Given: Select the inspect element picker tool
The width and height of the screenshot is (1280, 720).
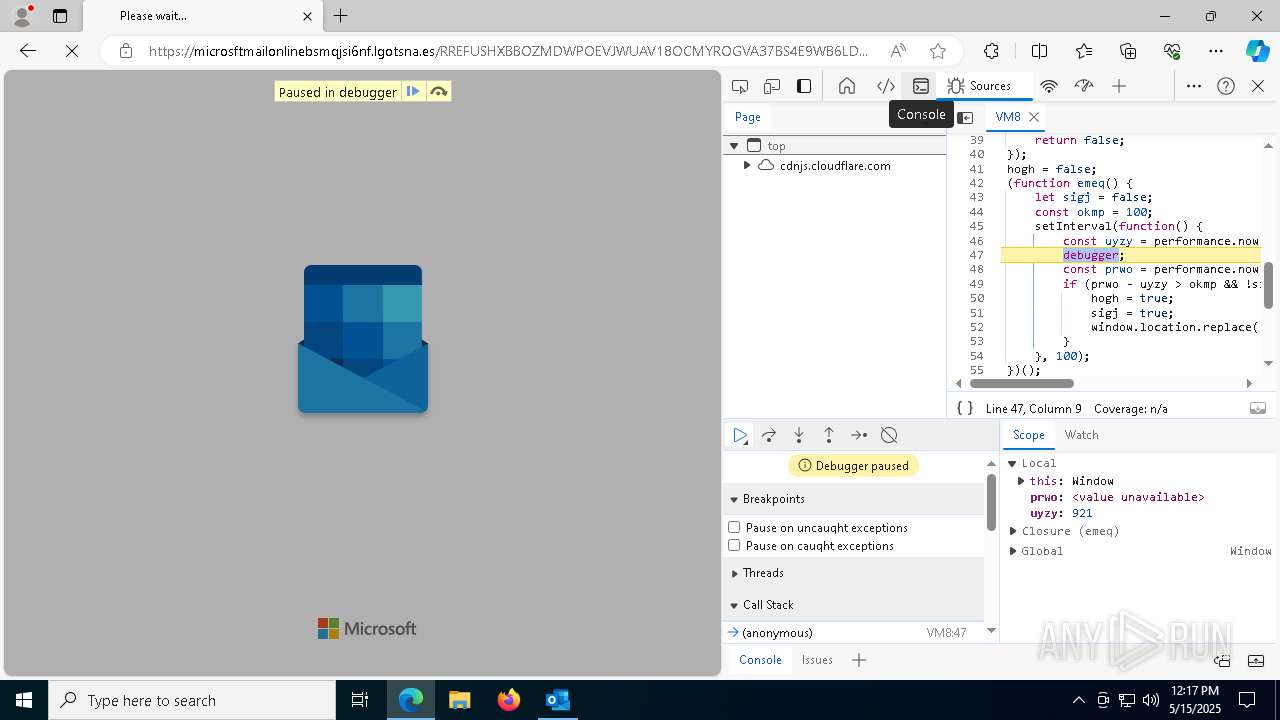Looking at the screenshot, I should 740,86.
